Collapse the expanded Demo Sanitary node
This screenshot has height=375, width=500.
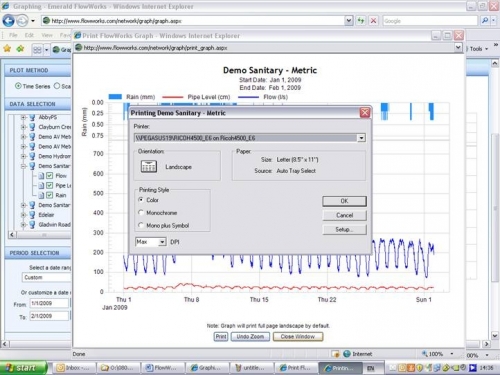[23, 166]
